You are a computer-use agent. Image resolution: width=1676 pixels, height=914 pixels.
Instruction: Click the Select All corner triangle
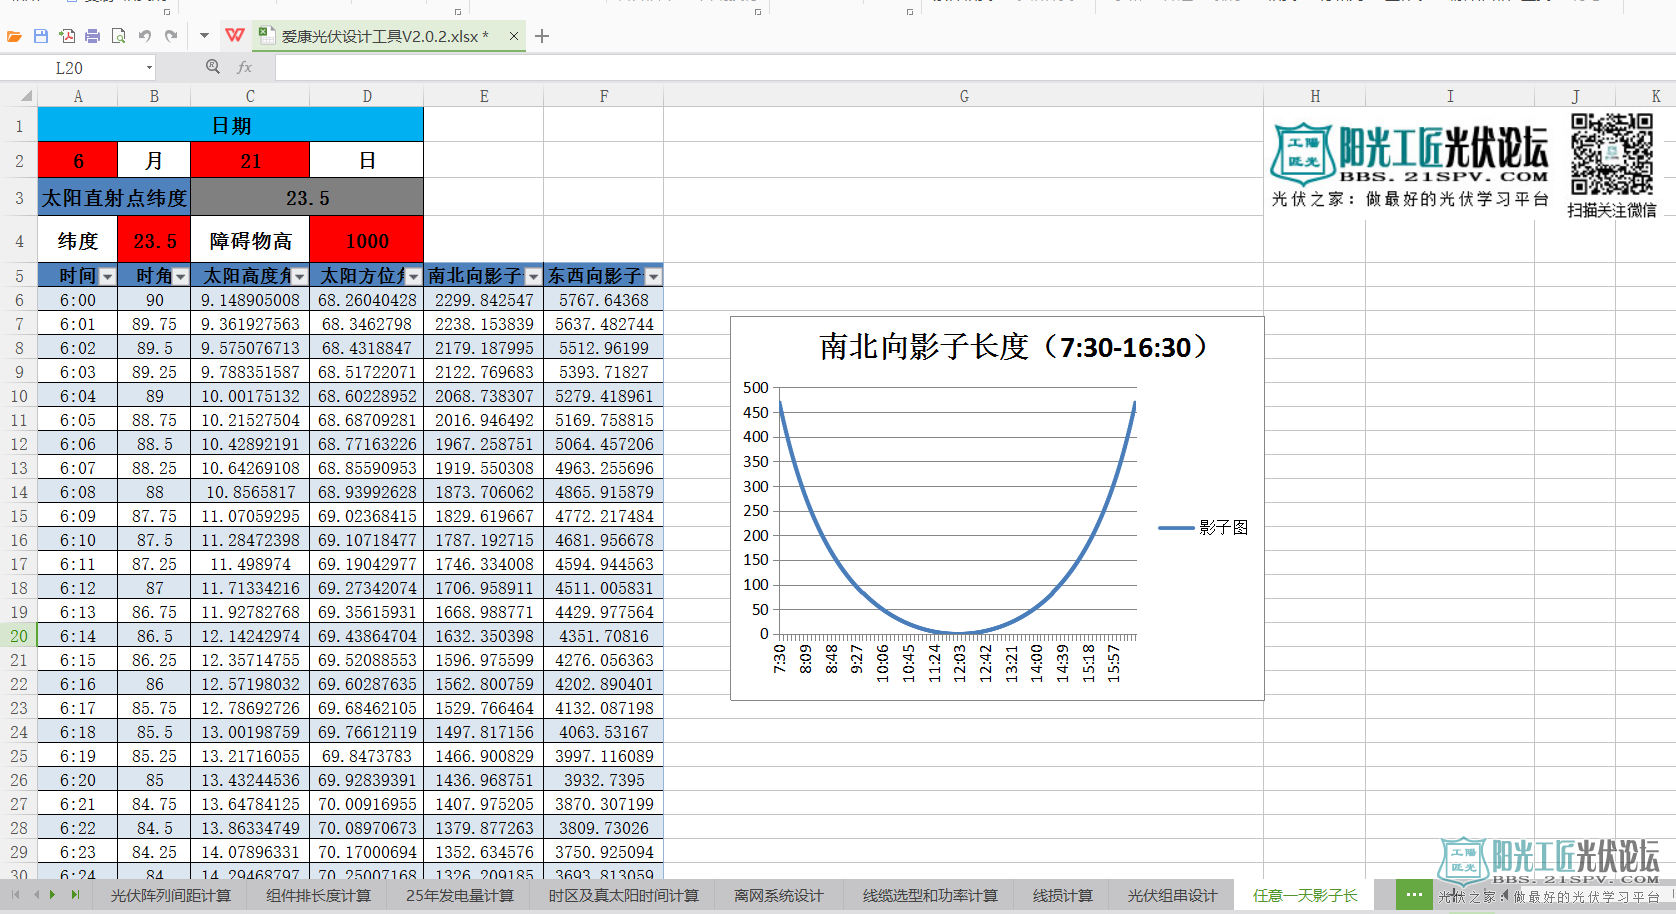point(27,97)
